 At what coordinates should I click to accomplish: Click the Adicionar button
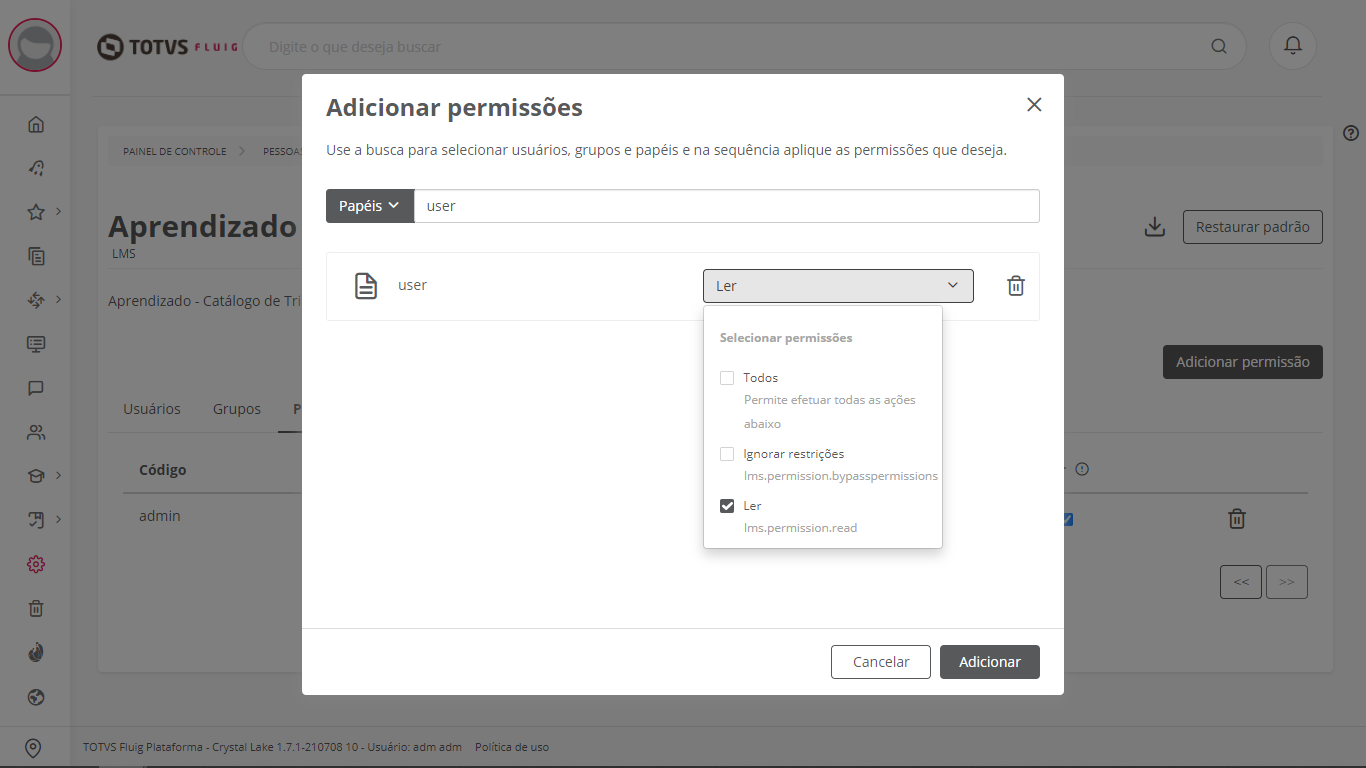pyautogui.click(x=990, y=662)
